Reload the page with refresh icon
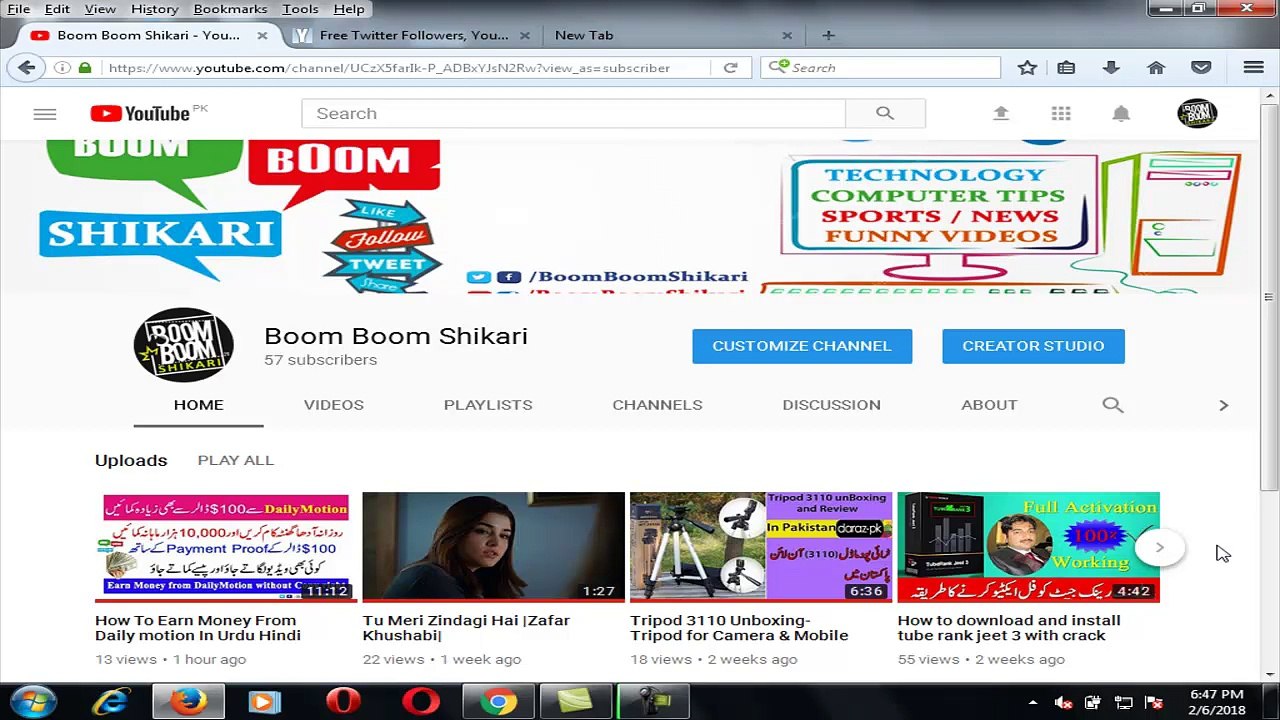The image size is (1280, 720). pyautogui.click(x=731, y=68)
